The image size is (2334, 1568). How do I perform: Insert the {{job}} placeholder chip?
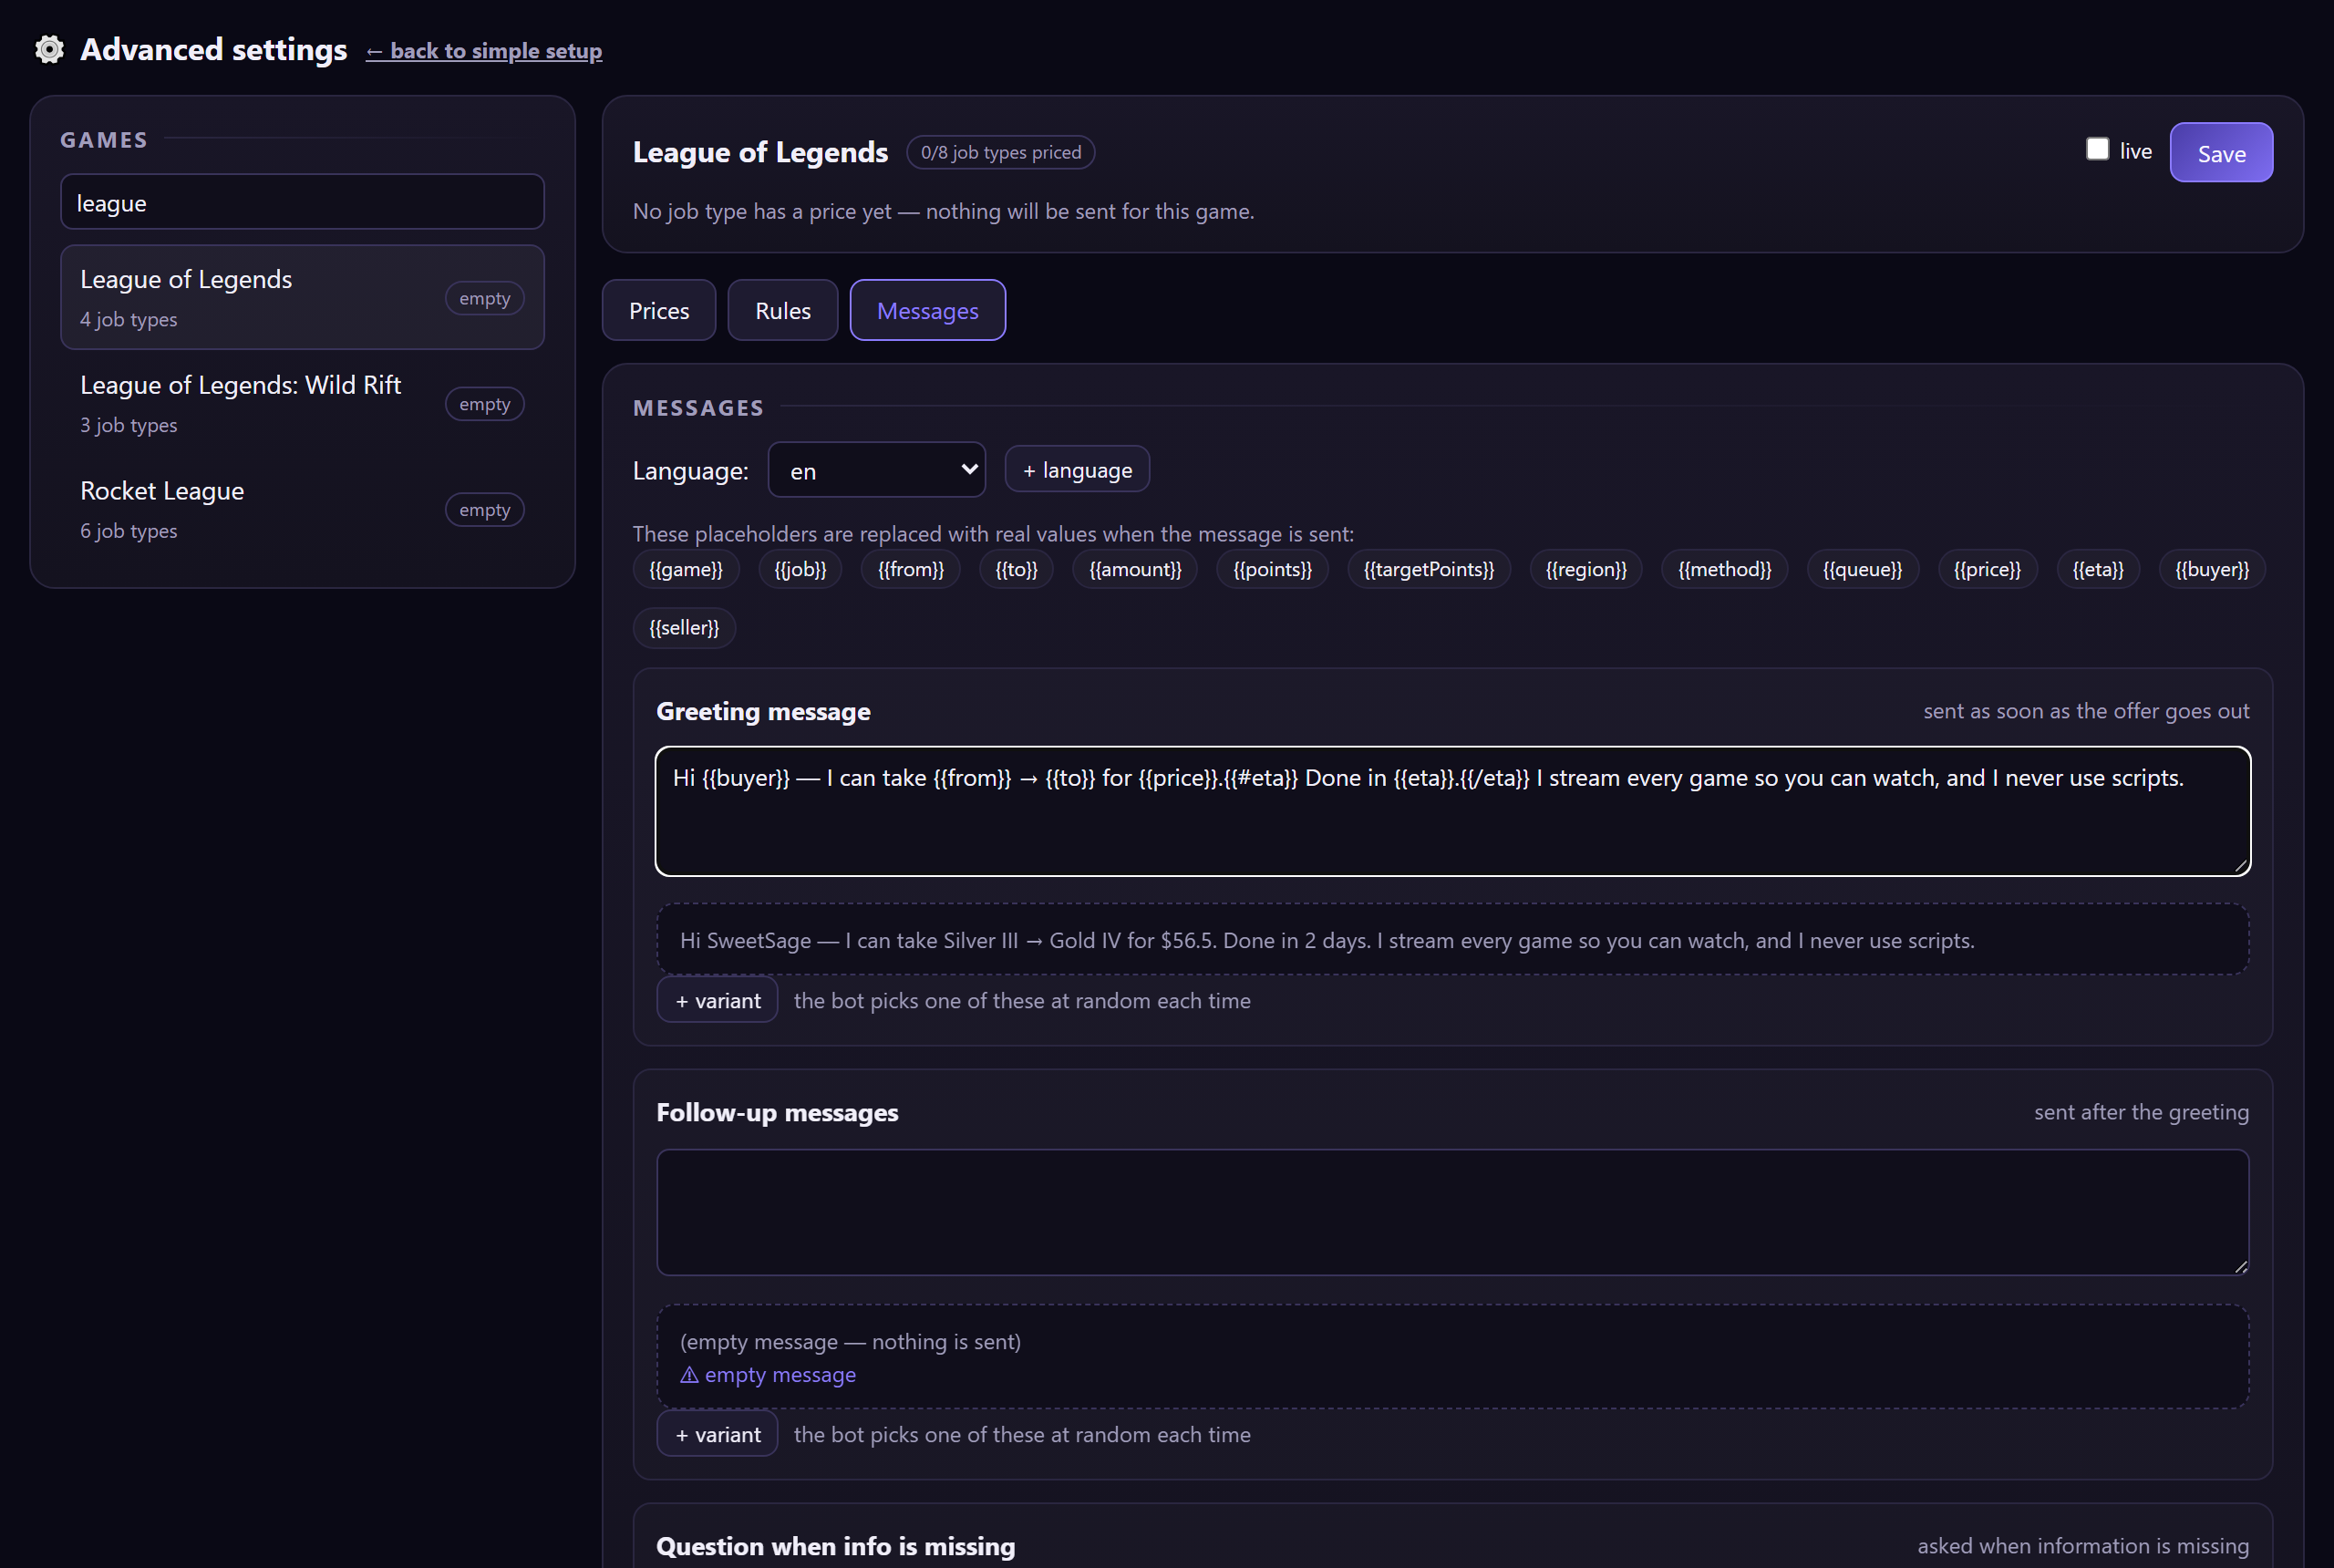(x=800, y=569)
